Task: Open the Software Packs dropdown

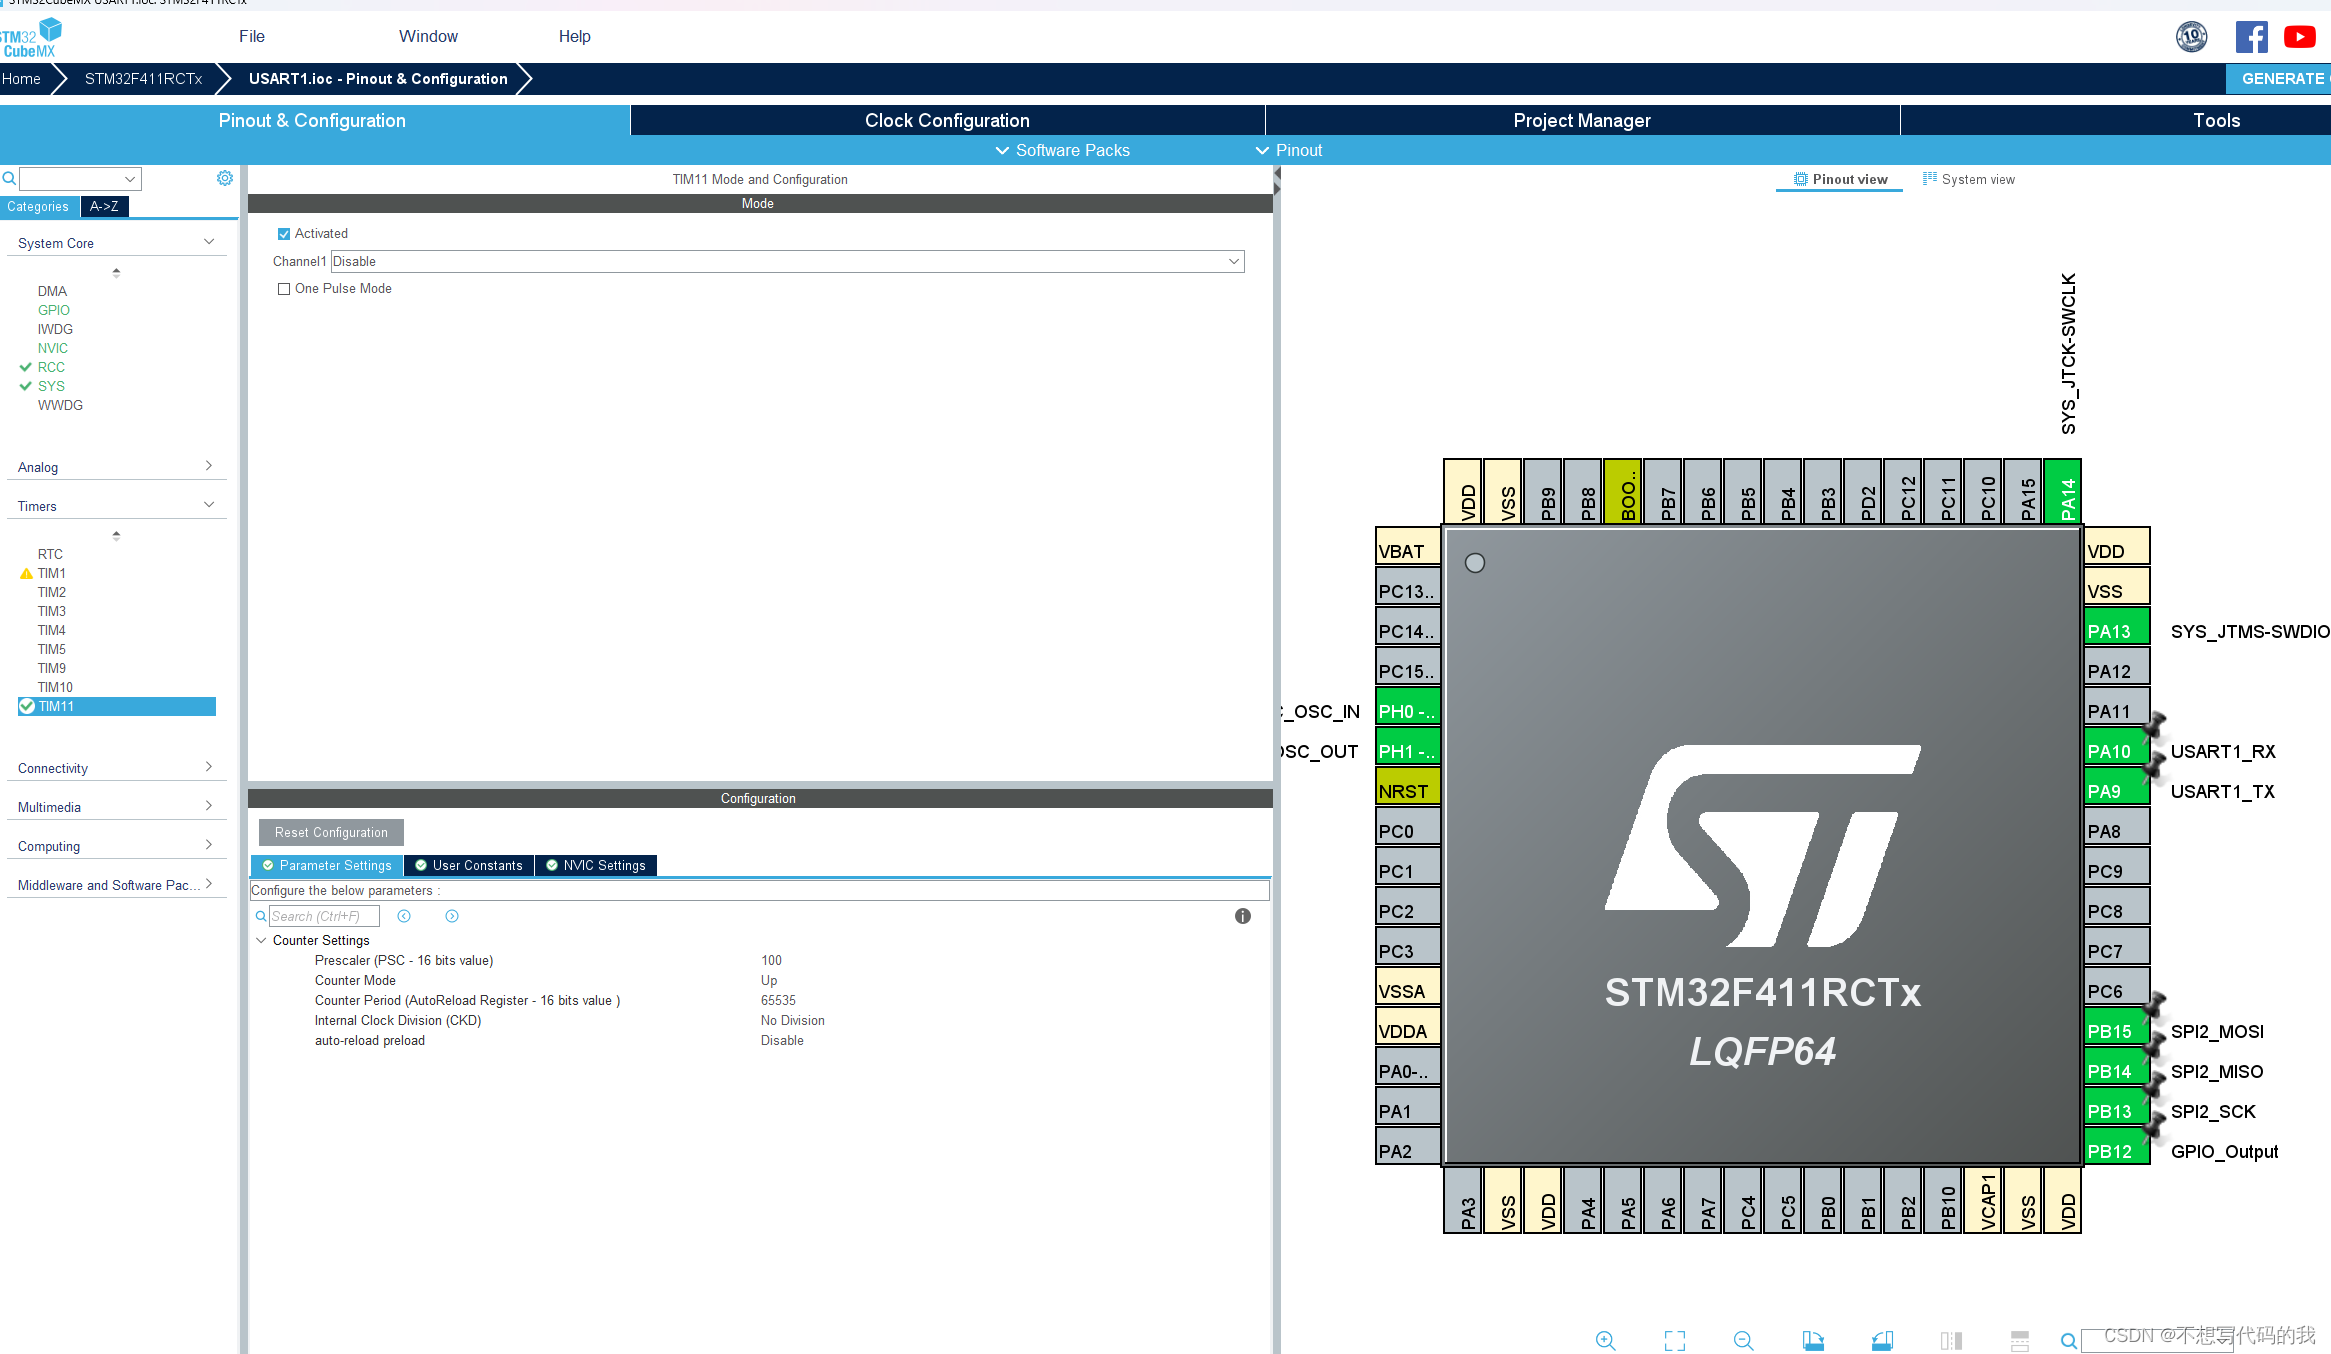Action: coord(1062,150)
